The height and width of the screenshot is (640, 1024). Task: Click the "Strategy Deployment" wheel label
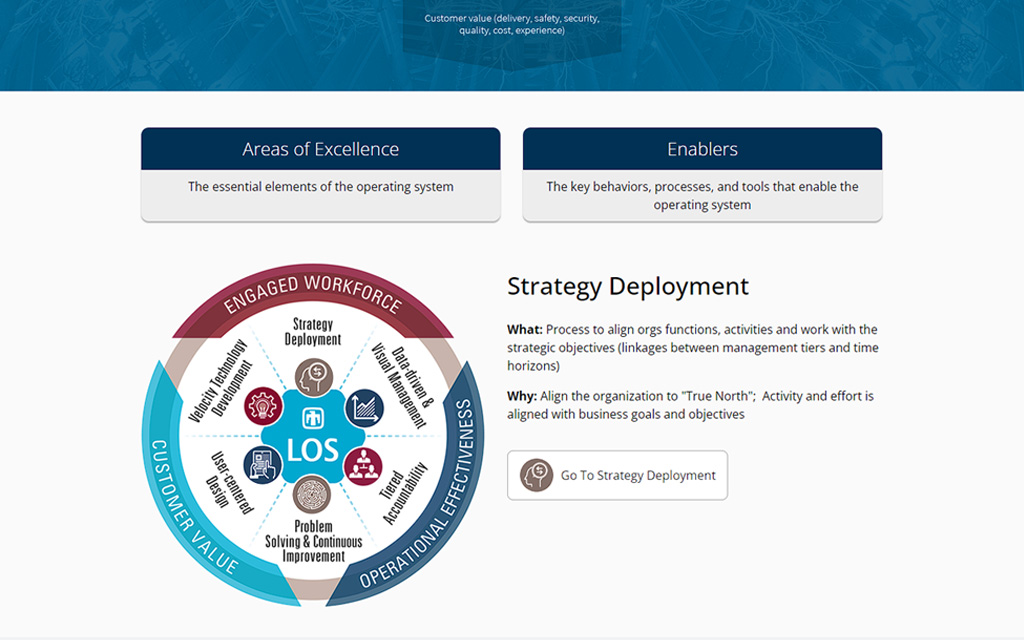[313, 332]
